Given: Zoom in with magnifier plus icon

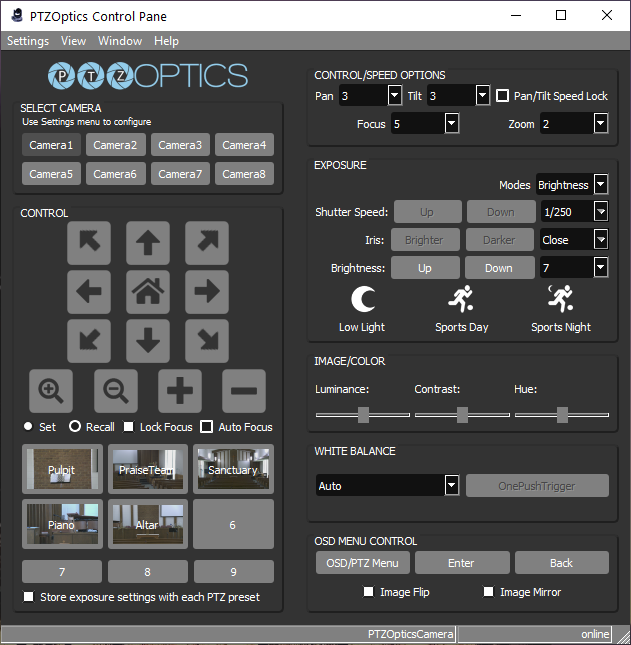Looking at the screenshot, I should tap(51, 391).
